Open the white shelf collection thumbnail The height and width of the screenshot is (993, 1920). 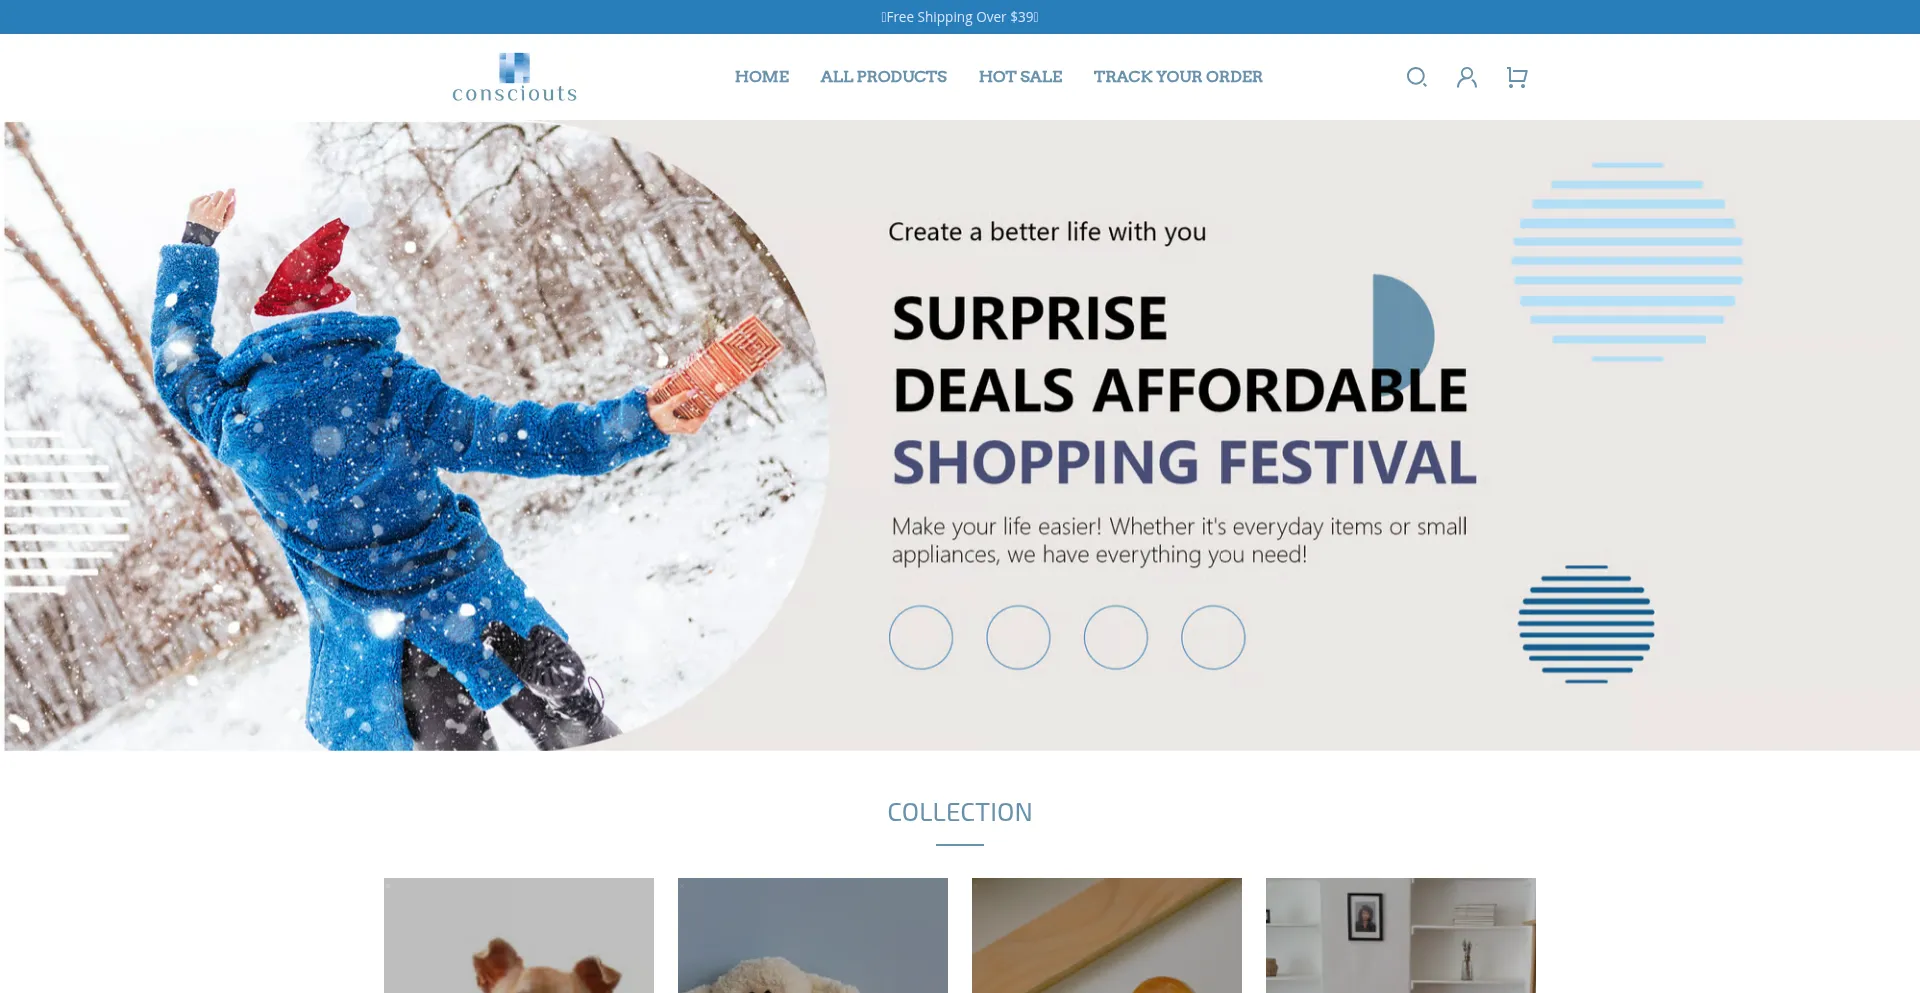point(1401,935)
